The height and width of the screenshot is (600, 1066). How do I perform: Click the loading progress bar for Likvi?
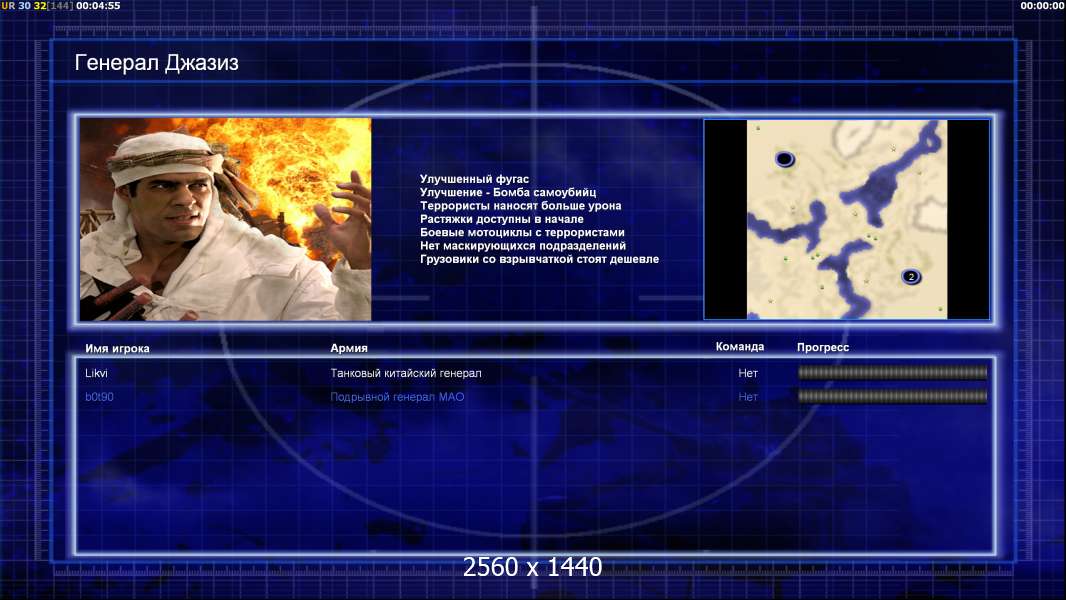(x=892, y=372)
